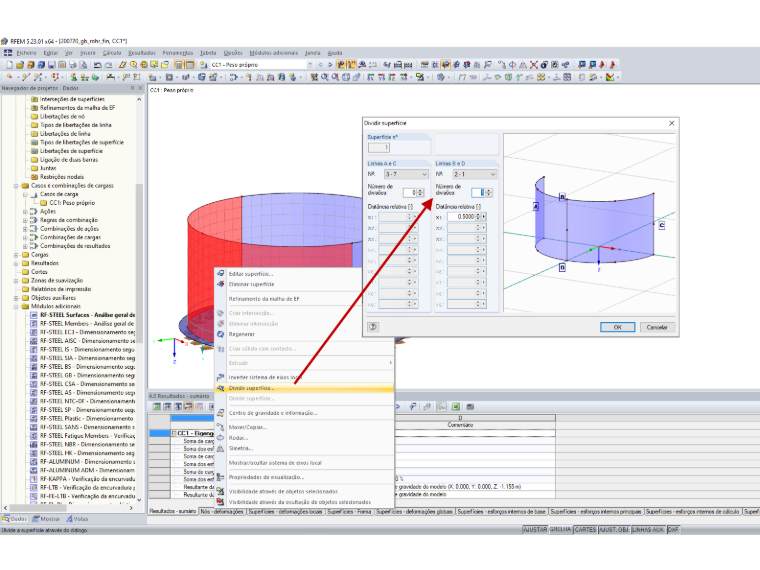Click navigator vertical scrollbar
Image resolution: width=760 pixels, height=570 pixels.
(x=139, y=262)
